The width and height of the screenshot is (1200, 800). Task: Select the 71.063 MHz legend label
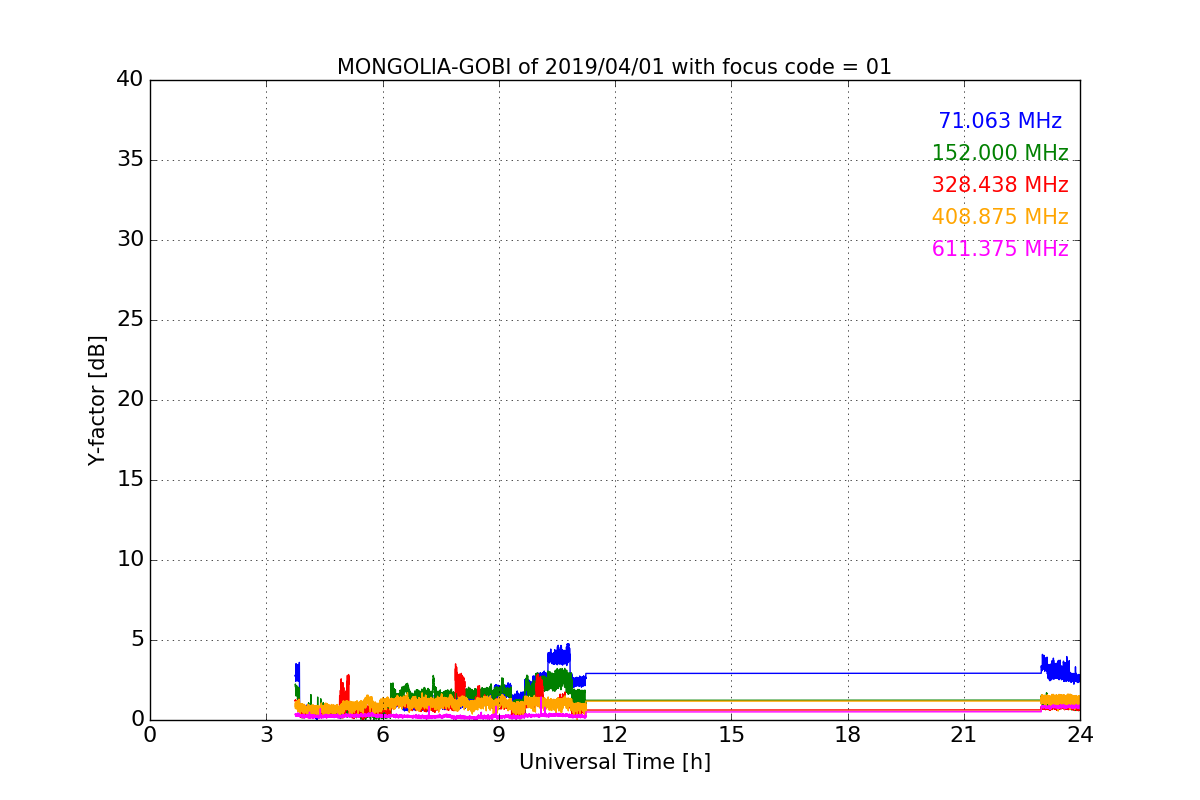(1000, 121)
